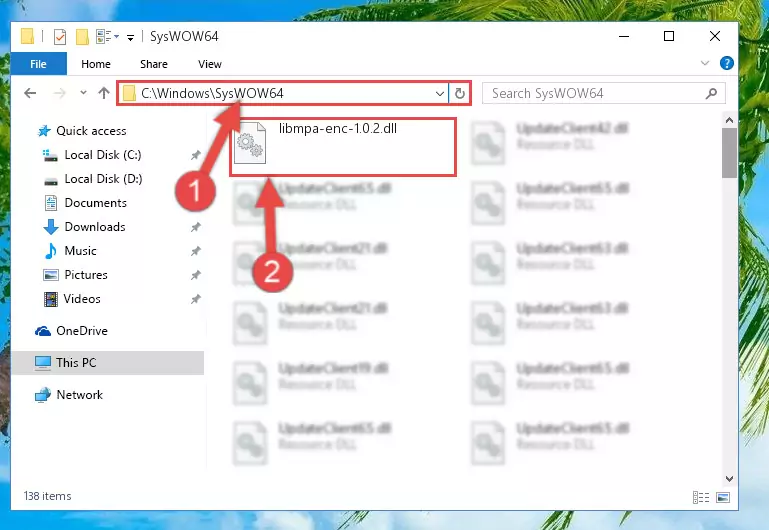
Task: Switch to the Share ribbon tab
Action: [154, 64]
